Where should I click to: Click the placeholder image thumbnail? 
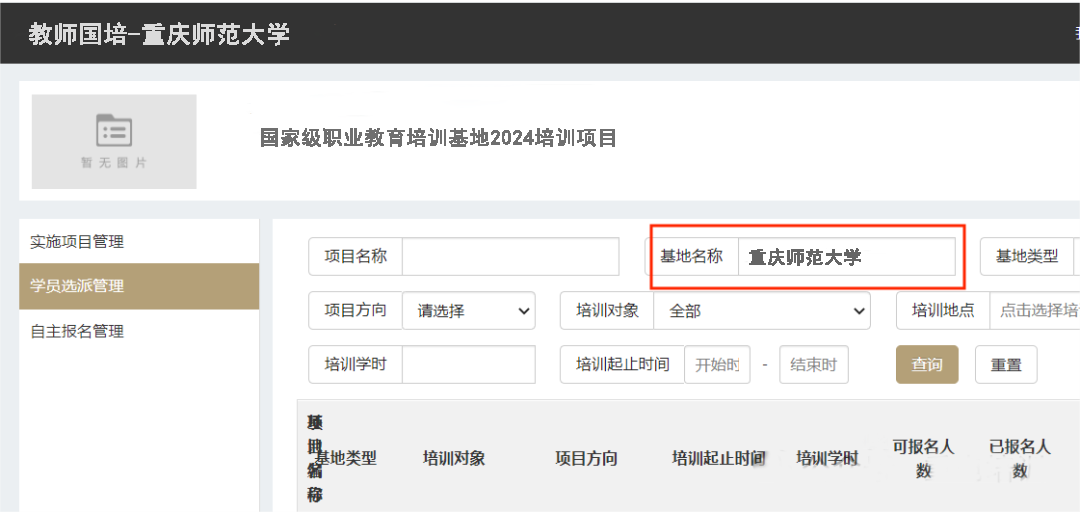tap(114, 141)
